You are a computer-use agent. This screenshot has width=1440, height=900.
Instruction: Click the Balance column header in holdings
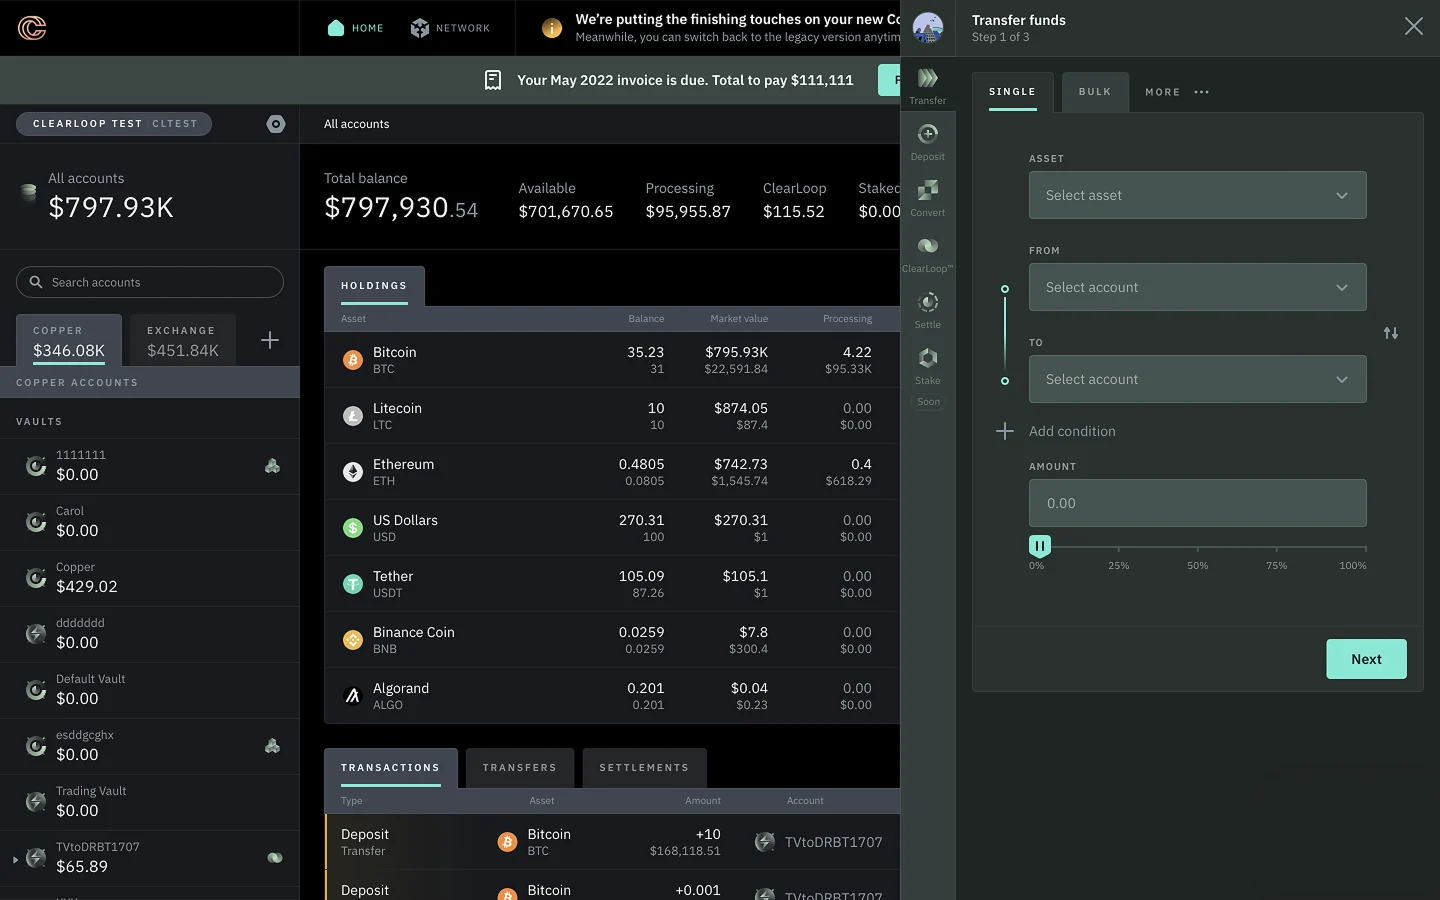[x=646, y=319]
